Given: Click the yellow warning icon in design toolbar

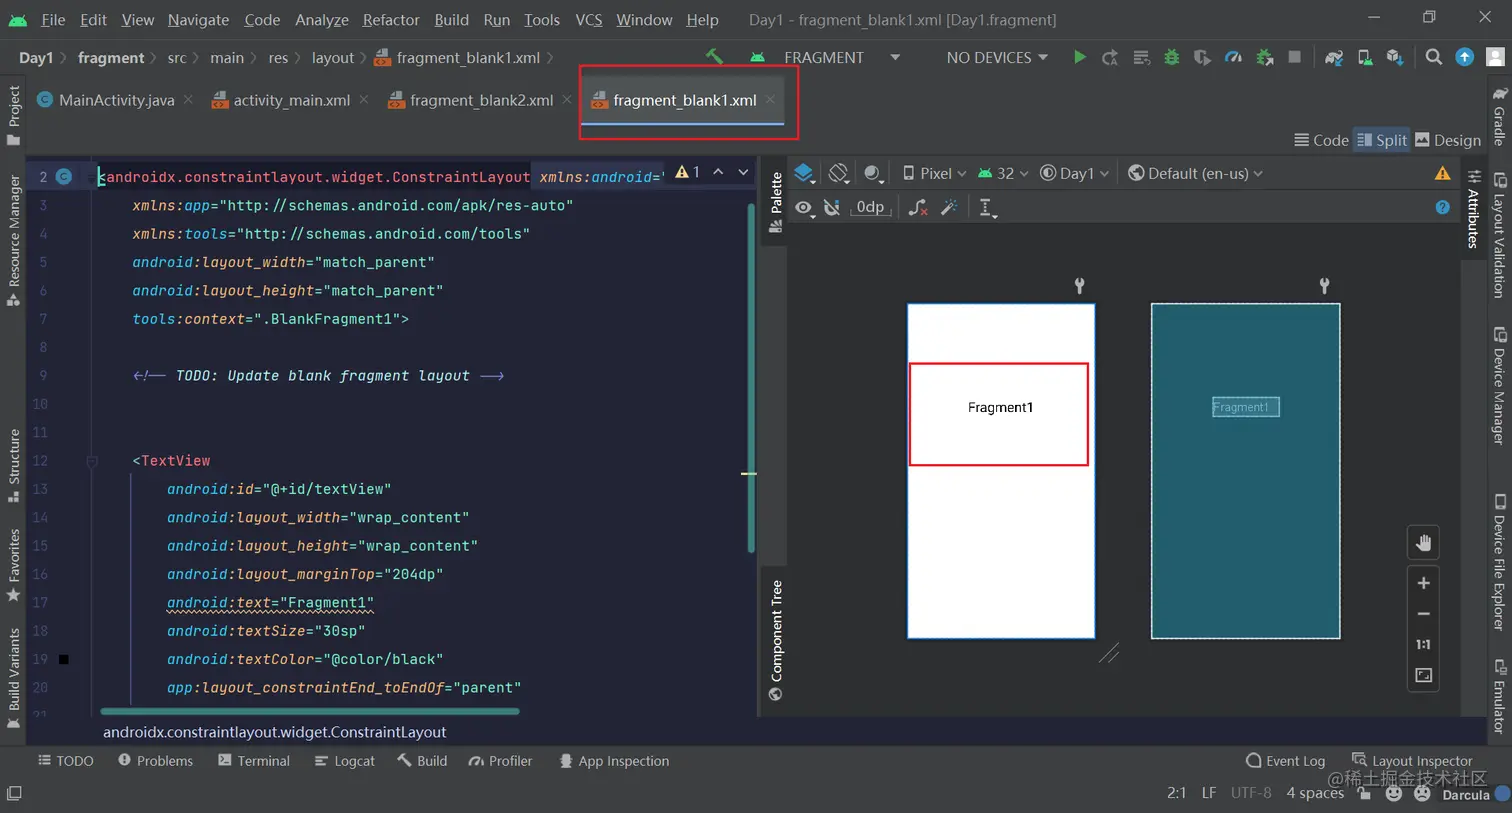Looking at the screenshot, I should (1442, 173).
